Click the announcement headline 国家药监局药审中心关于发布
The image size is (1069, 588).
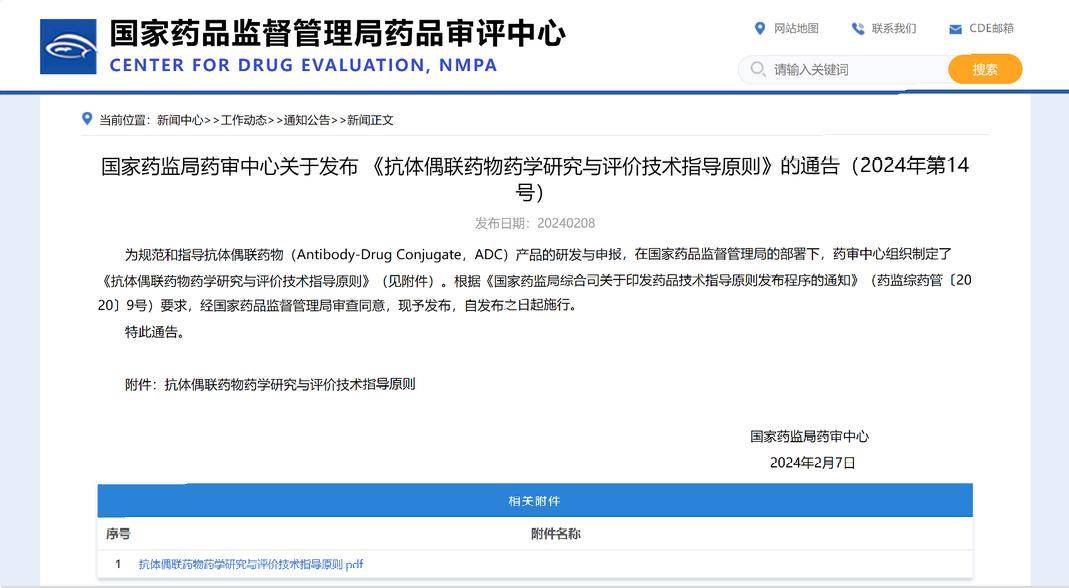(x=535, y=179)
